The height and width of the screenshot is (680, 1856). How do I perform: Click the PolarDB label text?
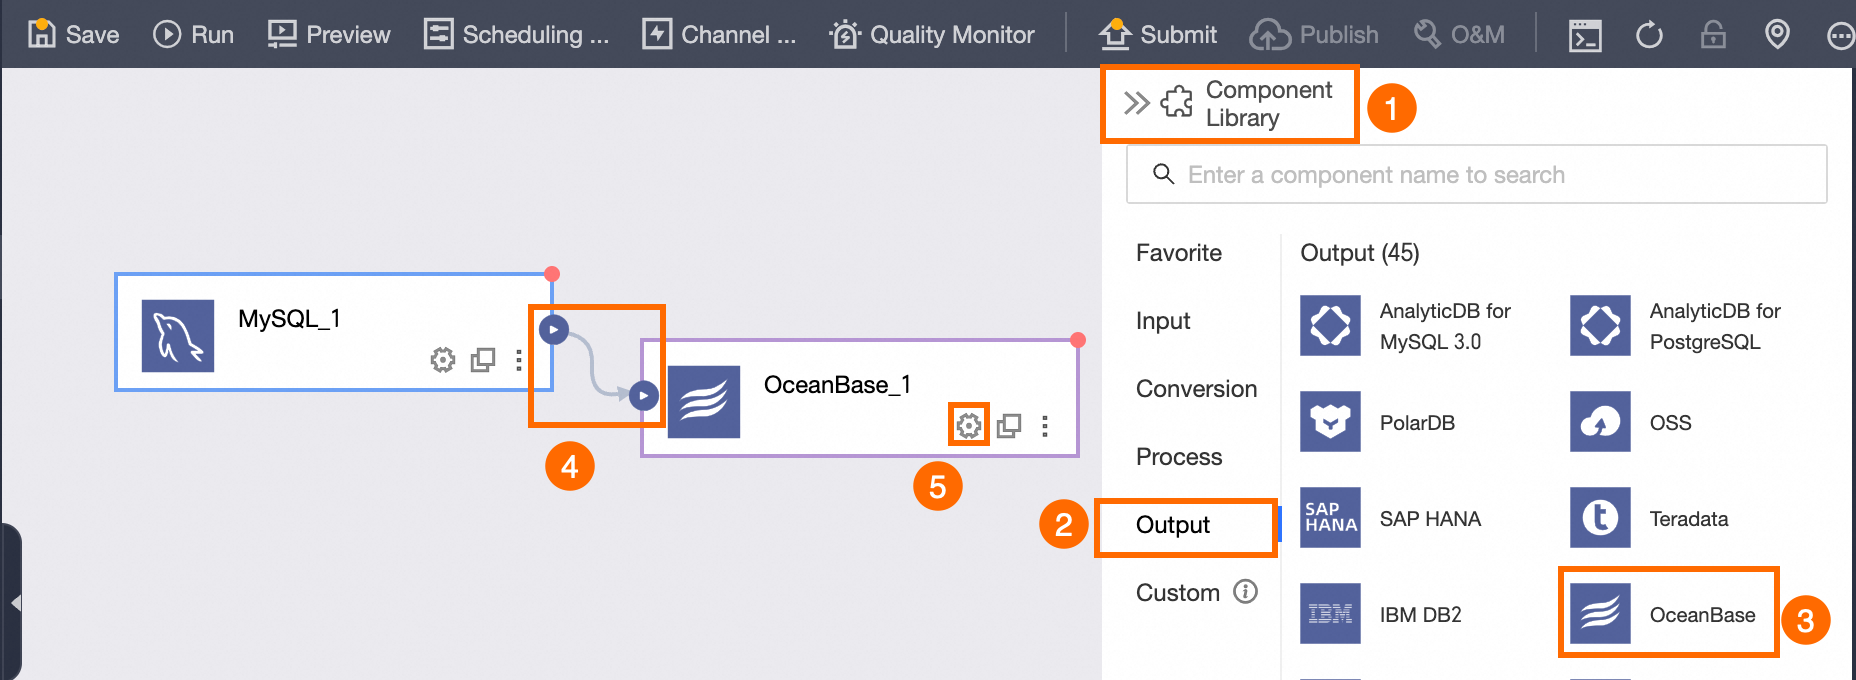click(x=1417, y=423)
